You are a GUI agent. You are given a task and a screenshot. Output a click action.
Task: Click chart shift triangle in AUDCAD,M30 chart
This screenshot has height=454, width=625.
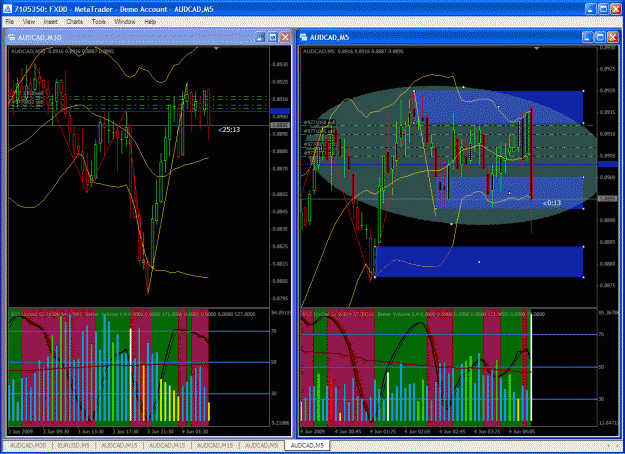(216, 49)
